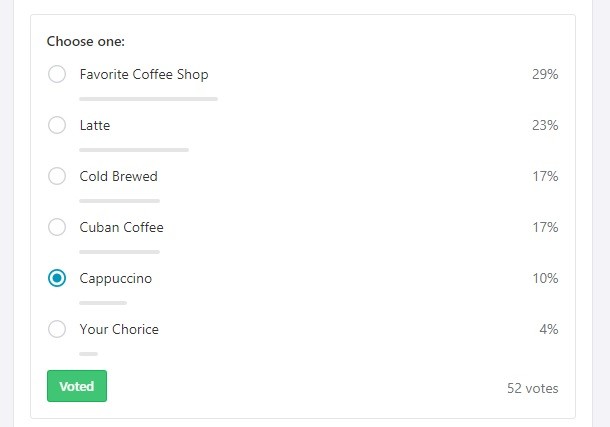The height and width of the screenshot is (427, 610).
Task: Click the Cuban Coffee option label
Action: click(x=121, y=227)
